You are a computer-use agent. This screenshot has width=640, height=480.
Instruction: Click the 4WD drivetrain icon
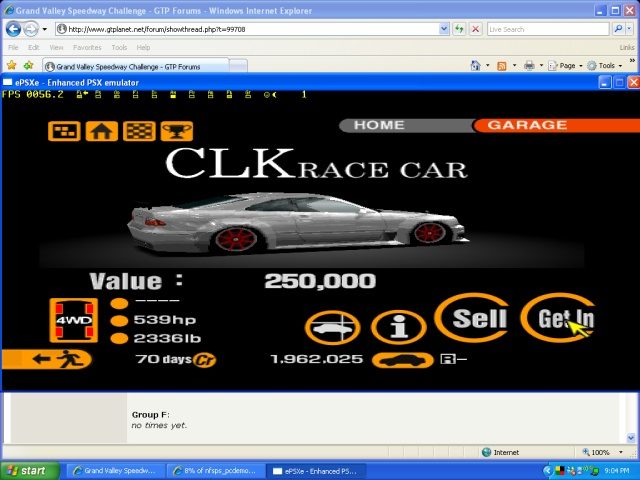point(73,320)
